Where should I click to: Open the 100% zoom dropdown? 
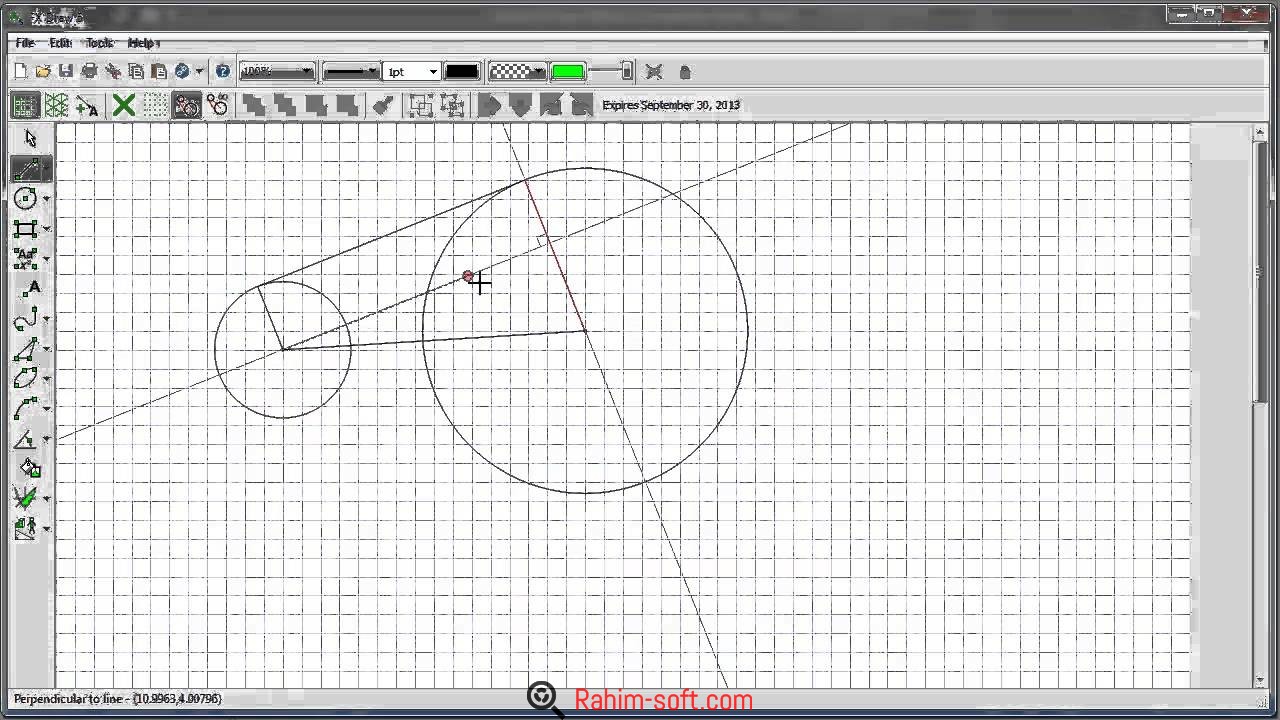(x=278, y=72)
